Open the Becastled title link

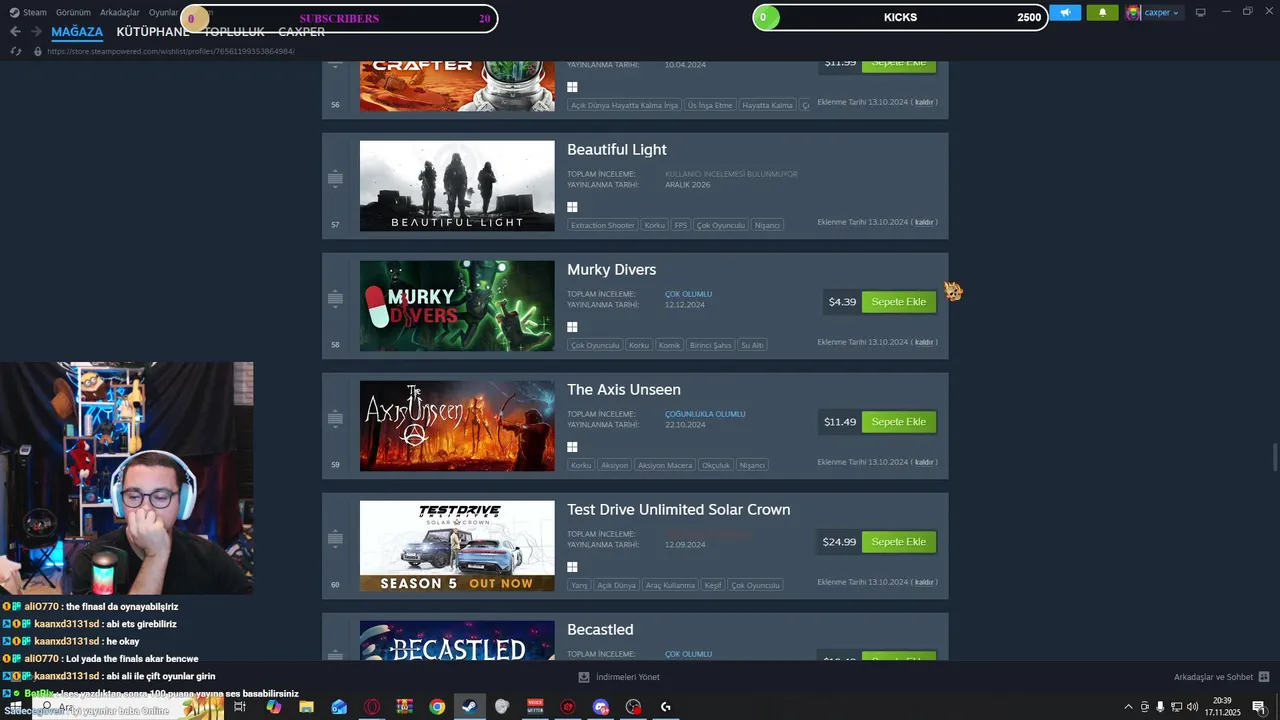coord(600,630)
